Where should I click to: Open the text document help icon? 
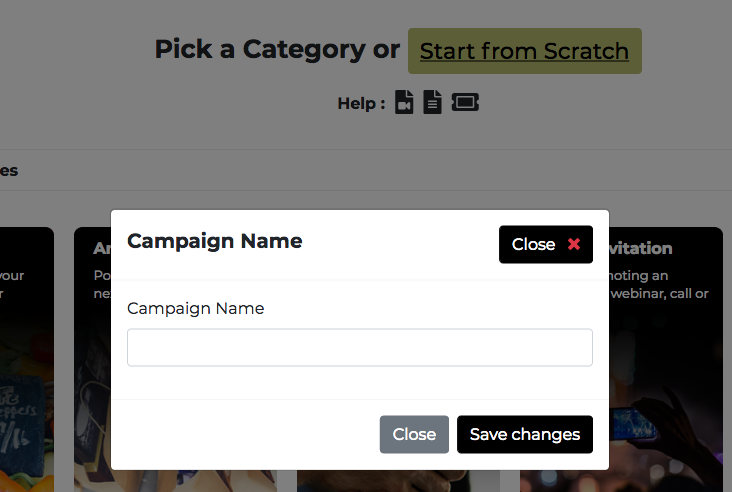[432, 102]
